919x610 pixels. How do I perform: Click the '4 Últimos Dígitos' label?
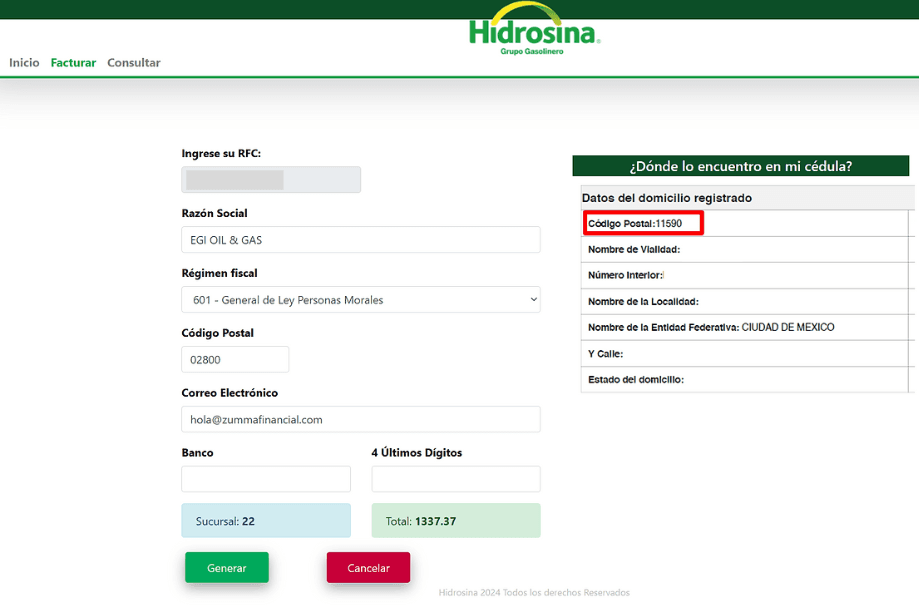(x=417, y=452)
